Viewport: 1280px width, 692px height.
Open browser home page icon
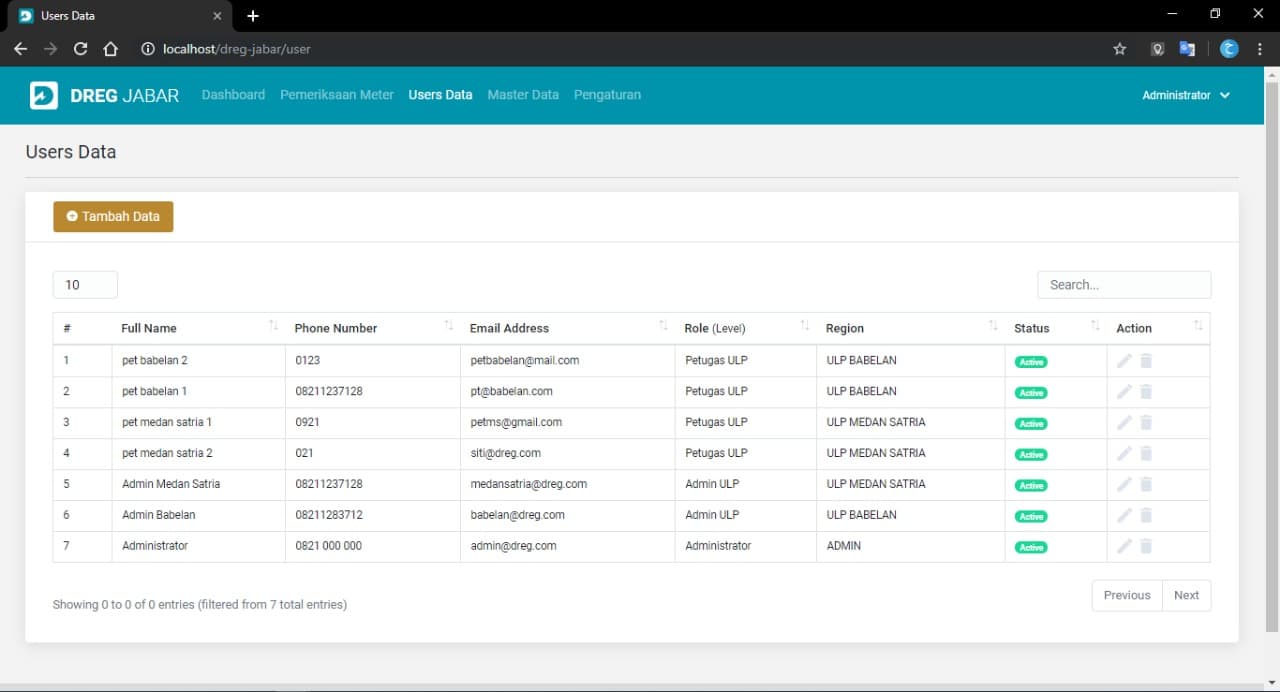pyautogui.click(x=111, y=48)
